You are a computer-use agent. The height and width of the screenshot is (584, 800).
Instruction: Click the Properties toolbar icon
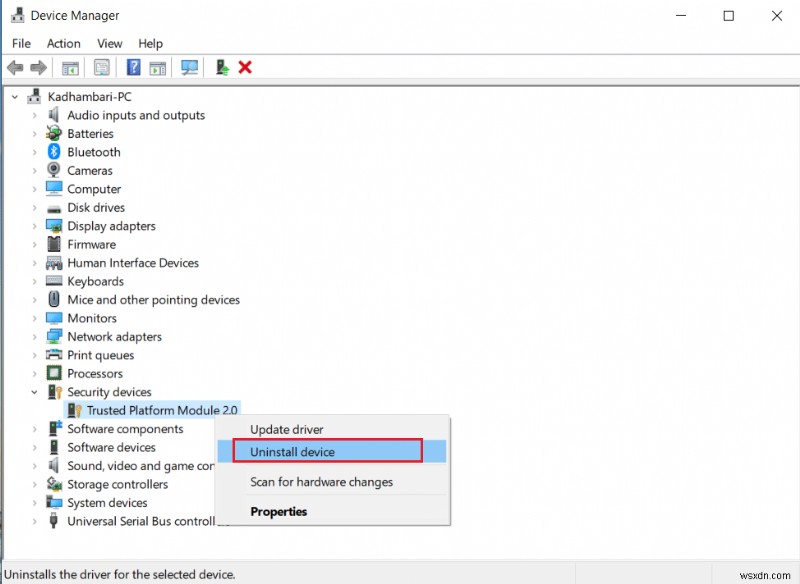click(x=102, y=67)
